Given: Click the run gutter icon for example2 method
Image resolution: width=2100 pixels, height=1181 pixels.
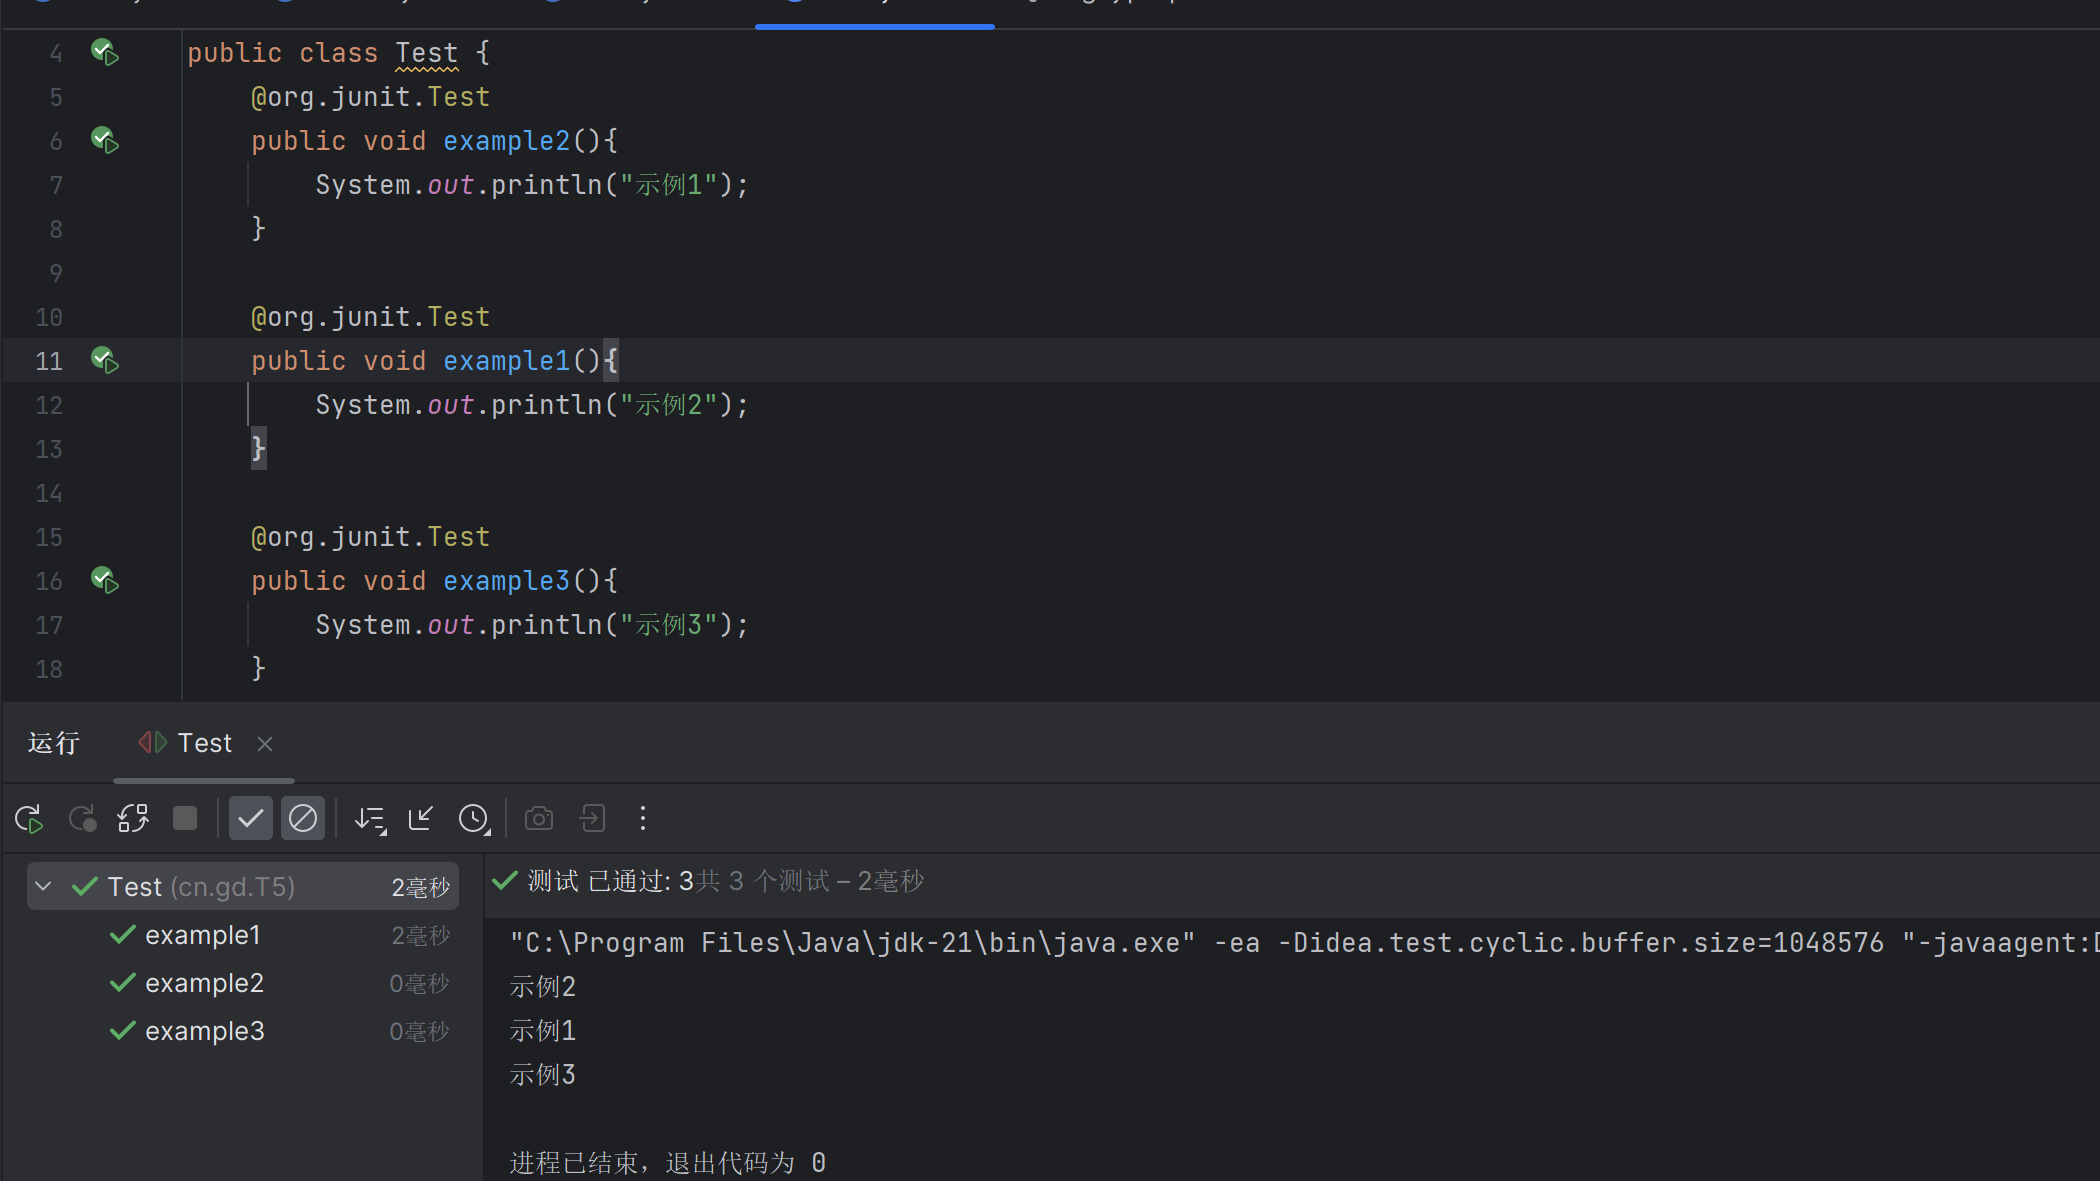Looking at the screenshot, I should click(x=105, y=140).
